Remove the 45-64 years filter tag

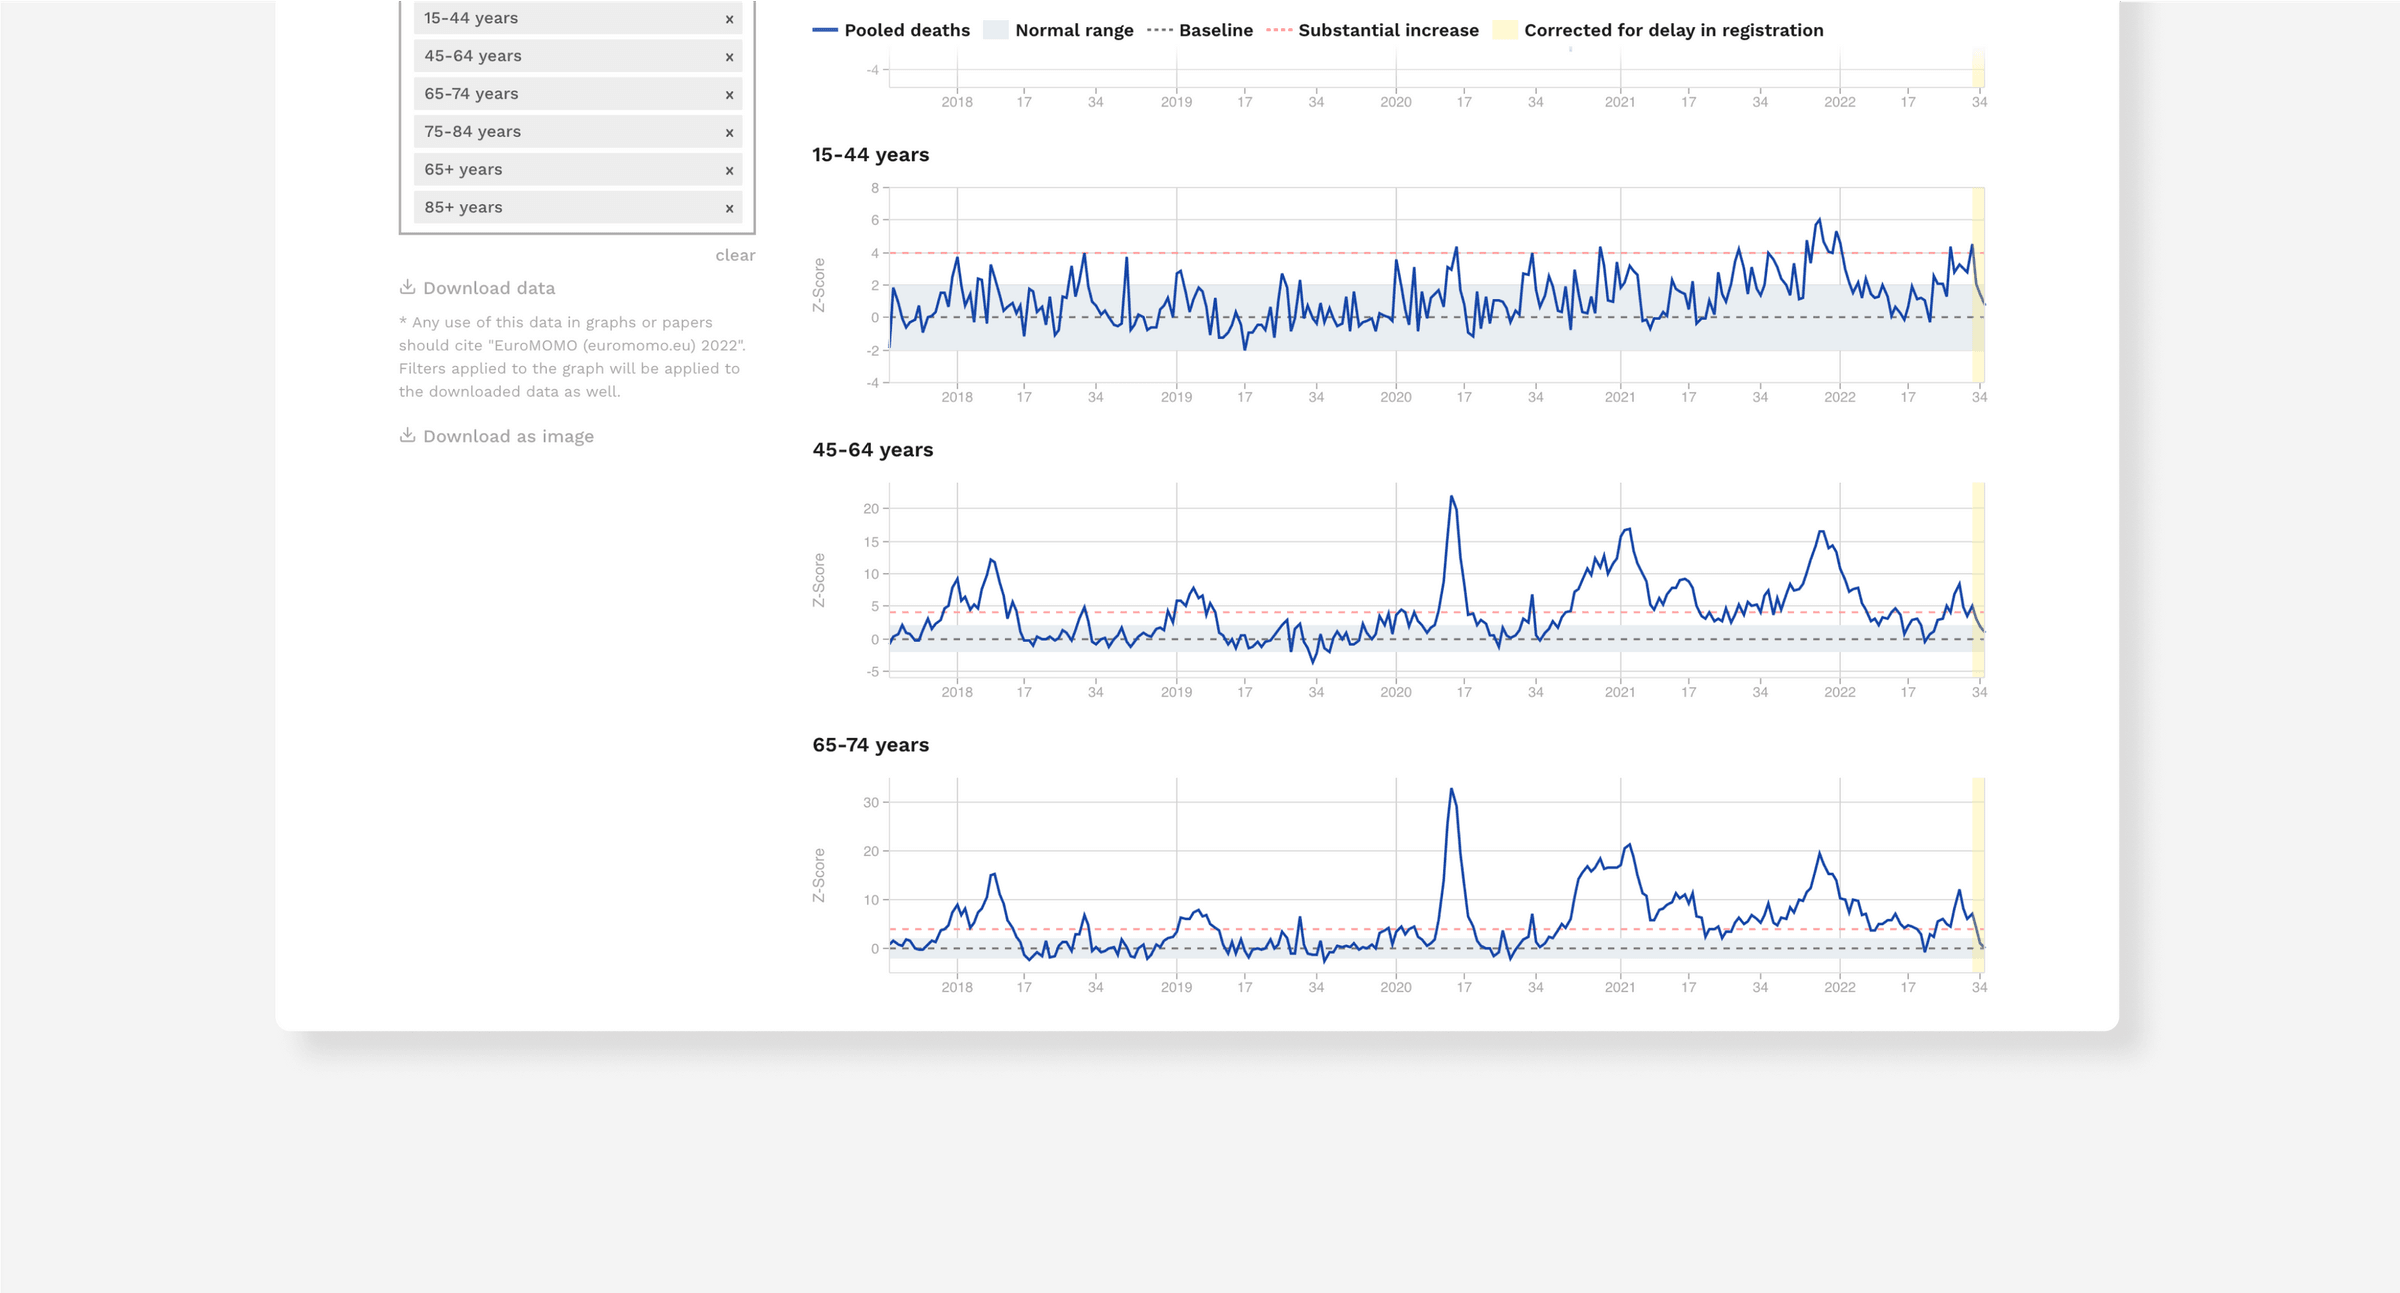tap(729, 57)
